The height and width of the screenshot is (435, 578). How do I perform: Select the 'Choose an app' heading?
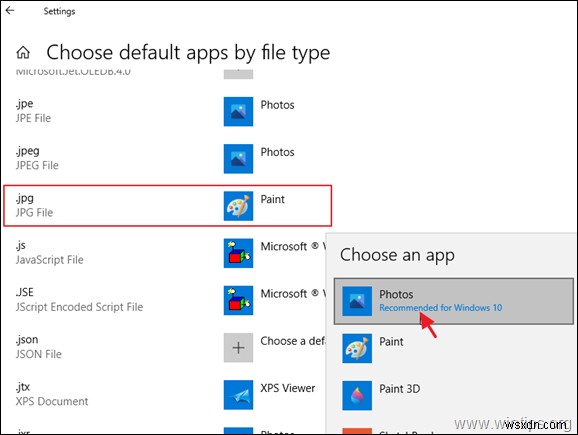tap(397, 255)
